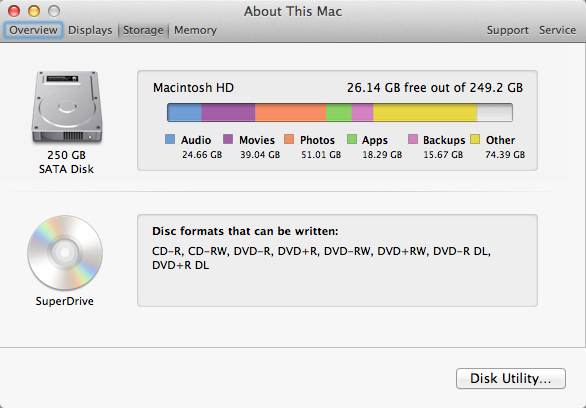Viewport: 586px width, 408px height.
Task: Open the Support section
Action: (508, 30)
